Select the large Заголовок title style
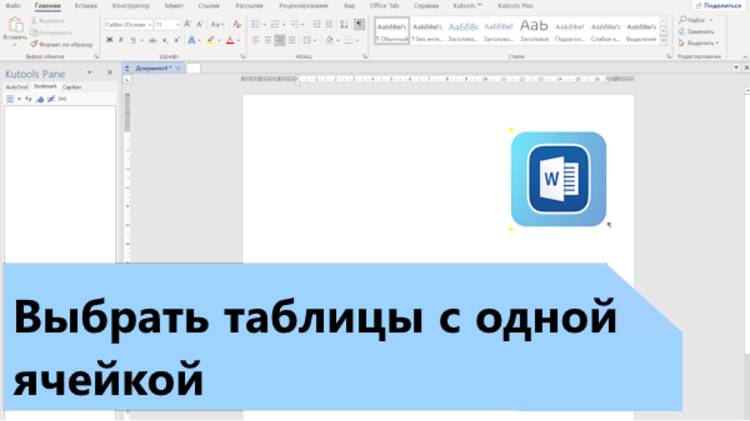 pyautogui.click(x=534, y=31)
